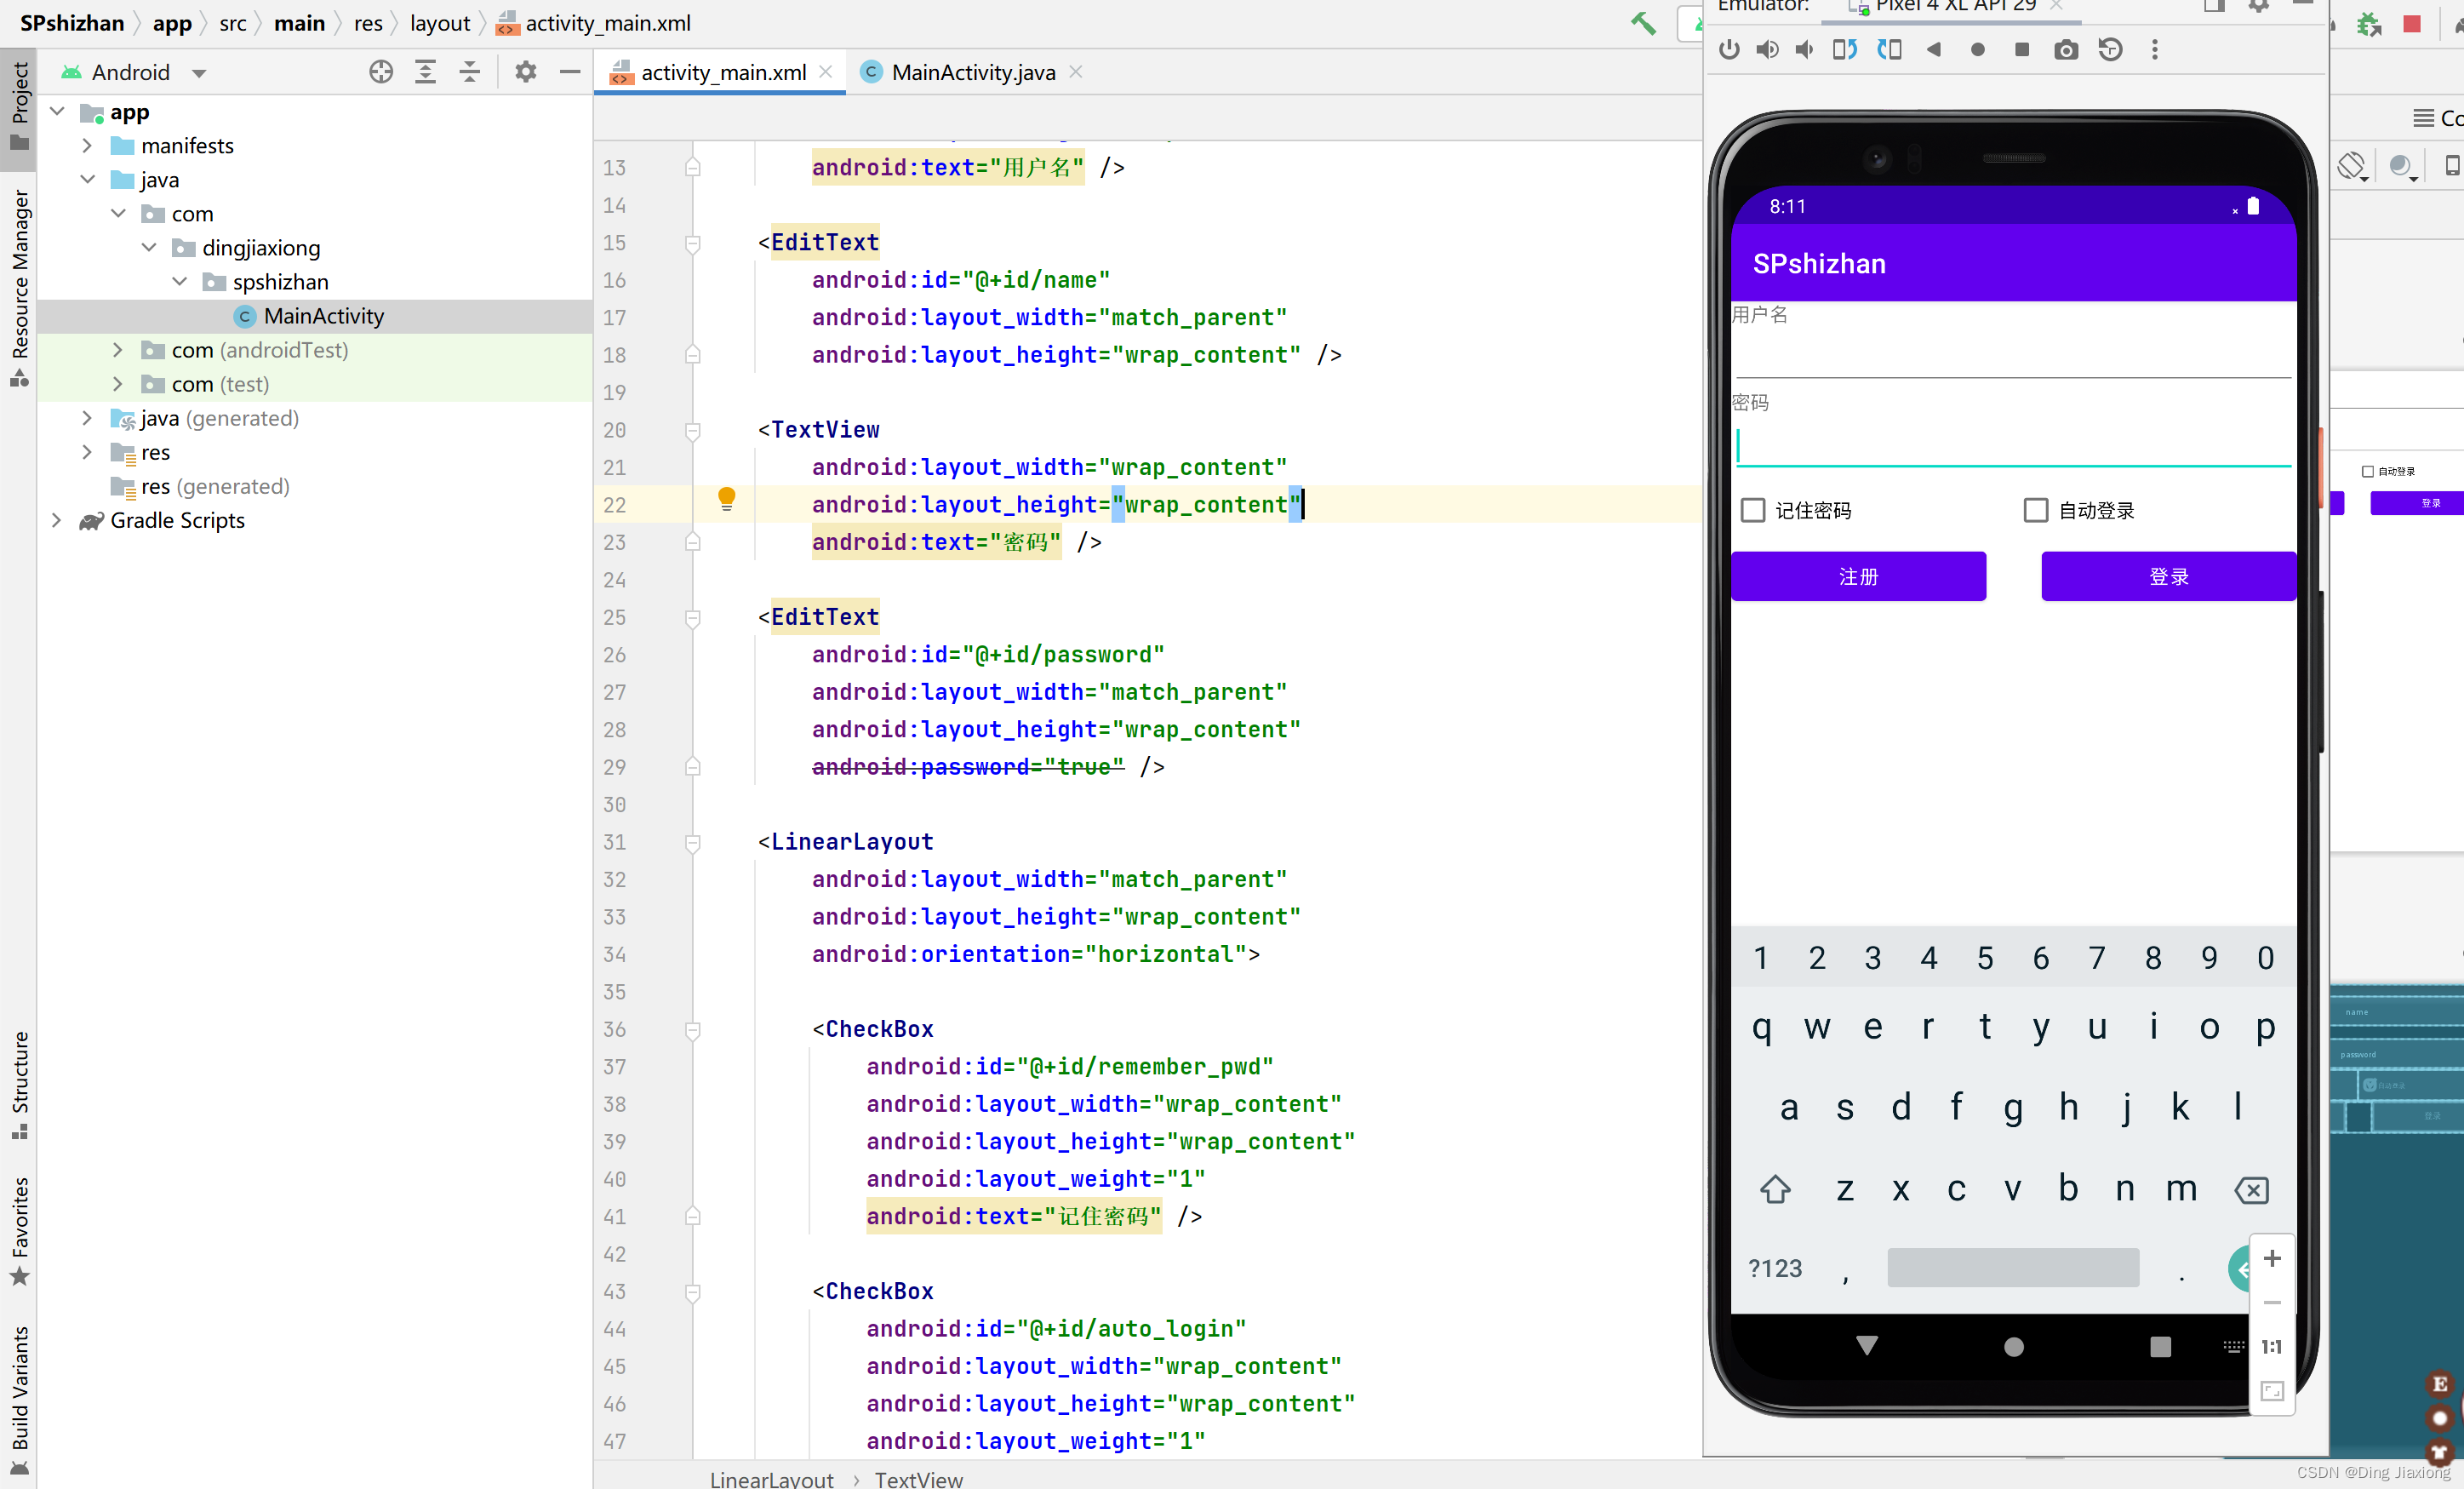Click LinearLayout breadcrumb at editor bottom

point(771,1478)
